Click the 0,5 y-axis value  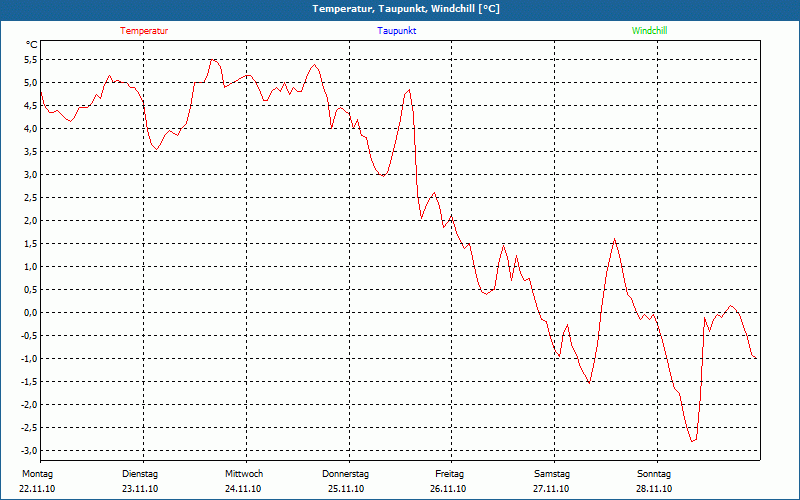click(x=31, y=289)
